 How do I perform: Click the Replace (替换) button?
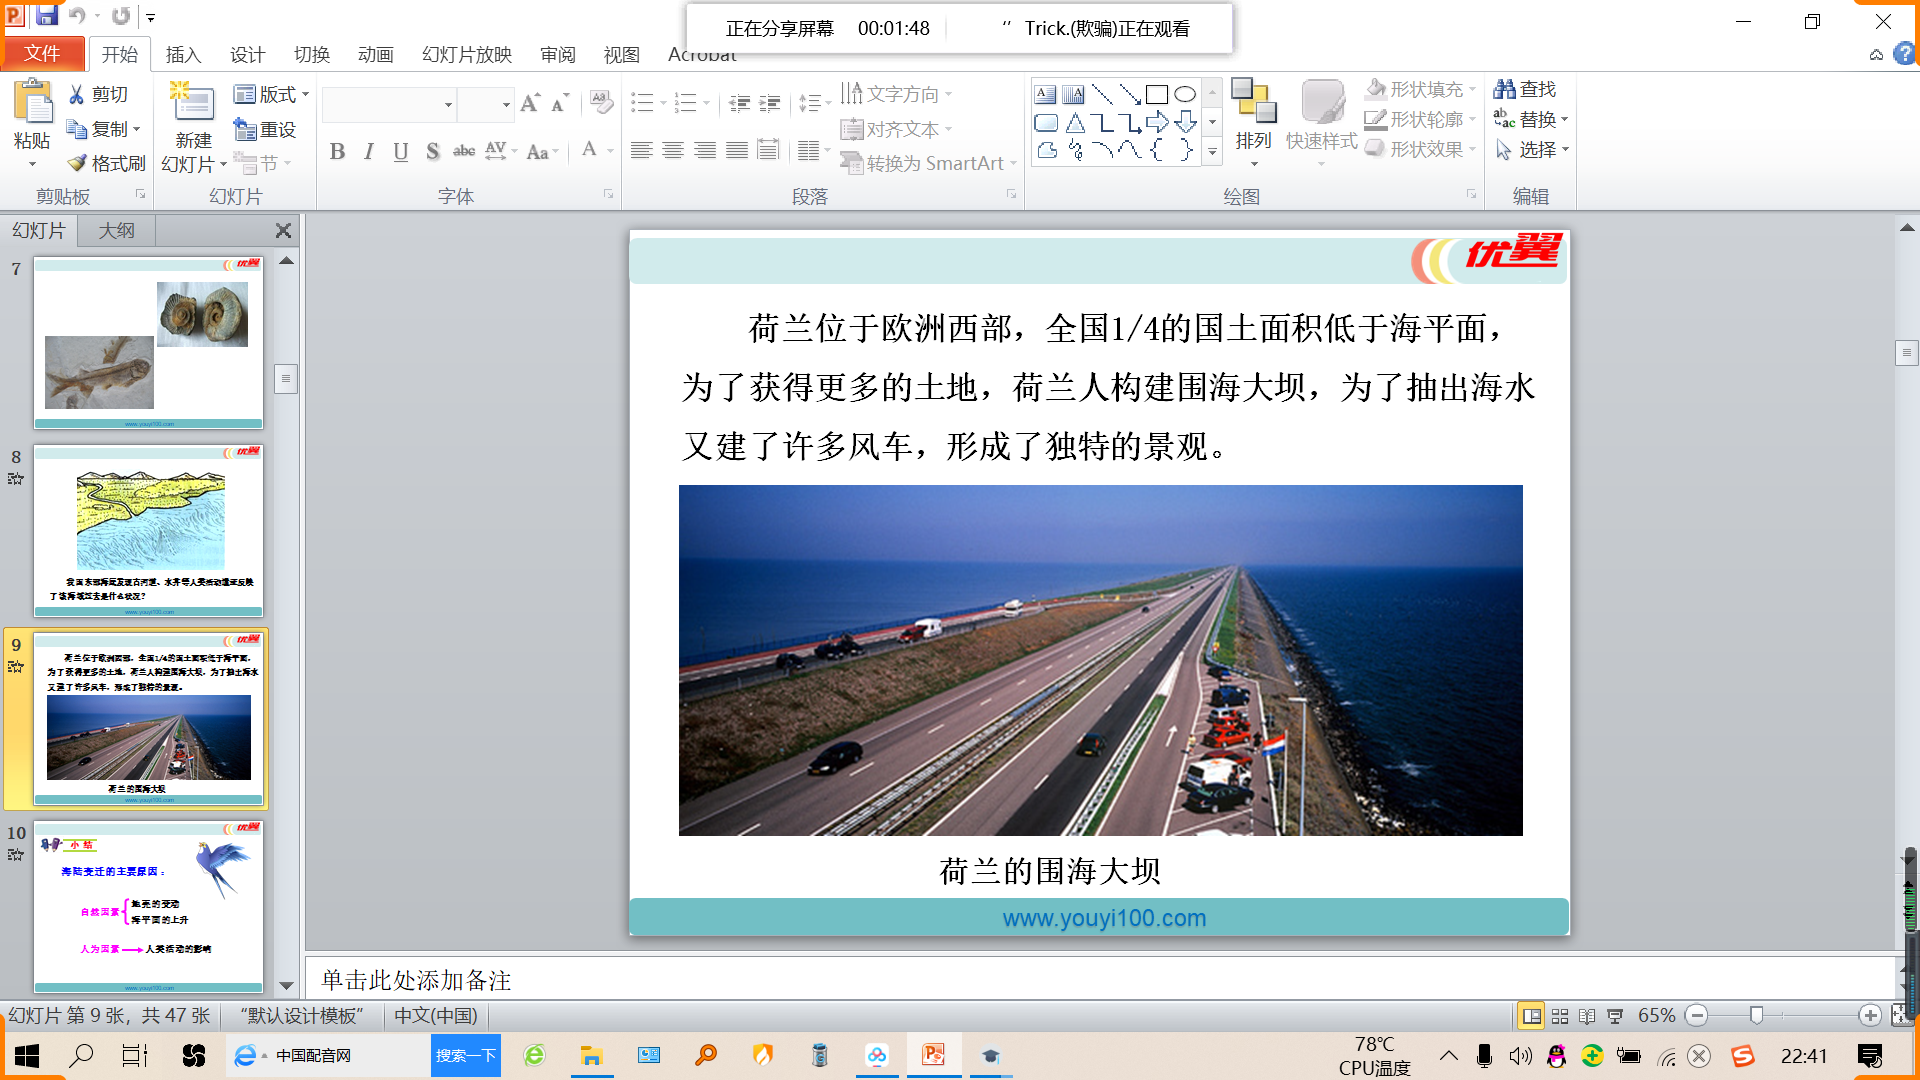click(x=1530, y=120)
